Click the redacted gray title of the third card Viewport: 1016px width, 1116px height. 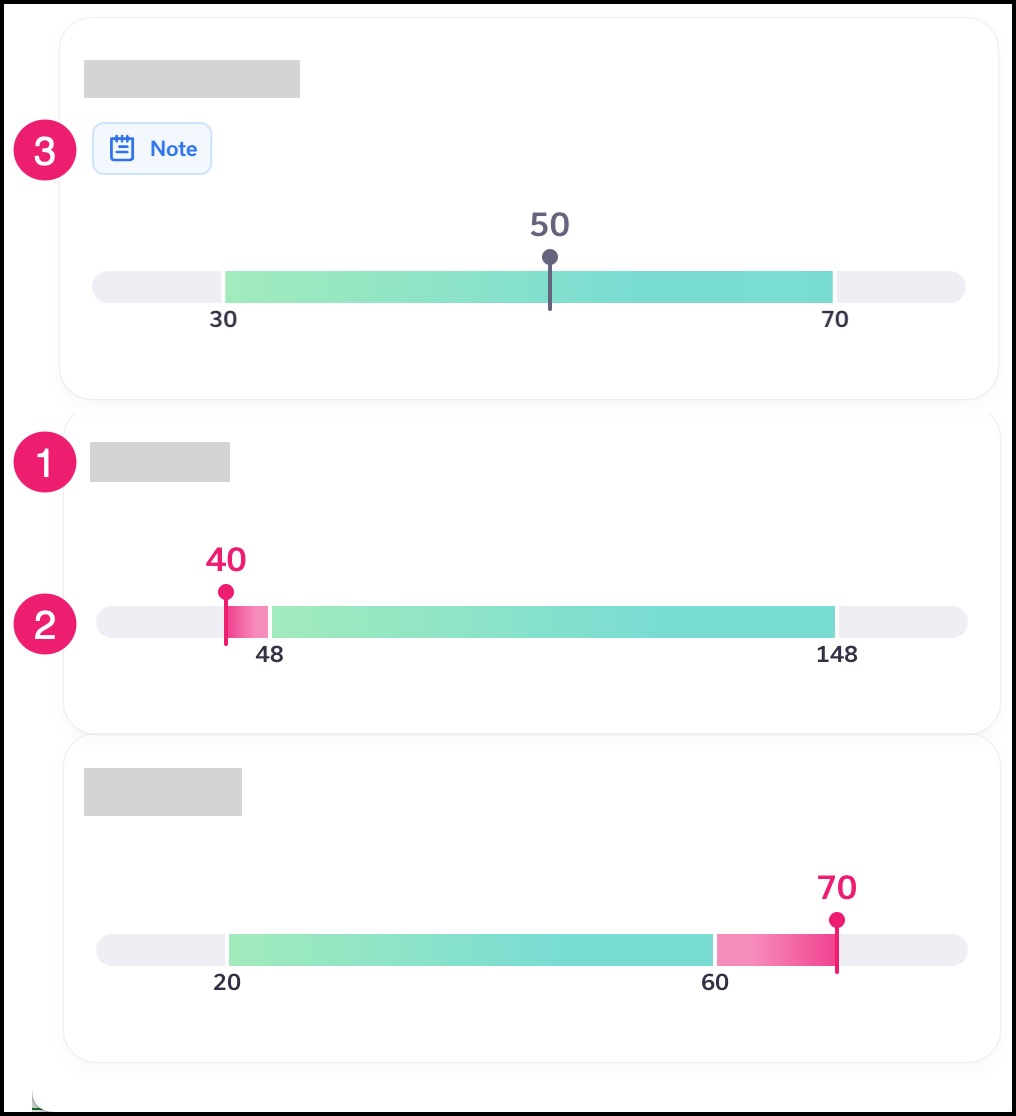(x=163, y=791)
